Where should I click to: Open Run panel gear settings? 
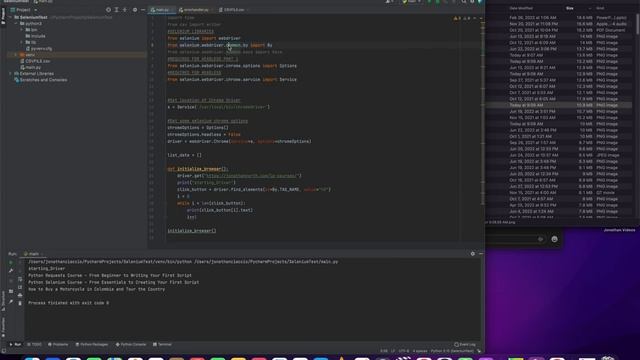(x=473, y=254)
